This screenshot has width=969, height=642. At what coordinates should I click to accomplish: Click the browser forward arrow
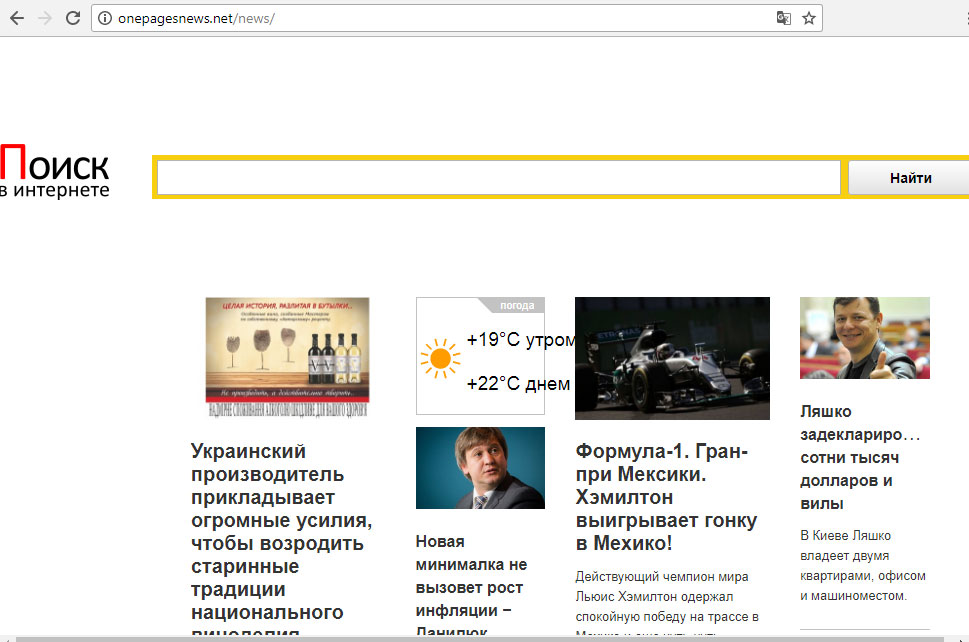click(x=45, y=18)
